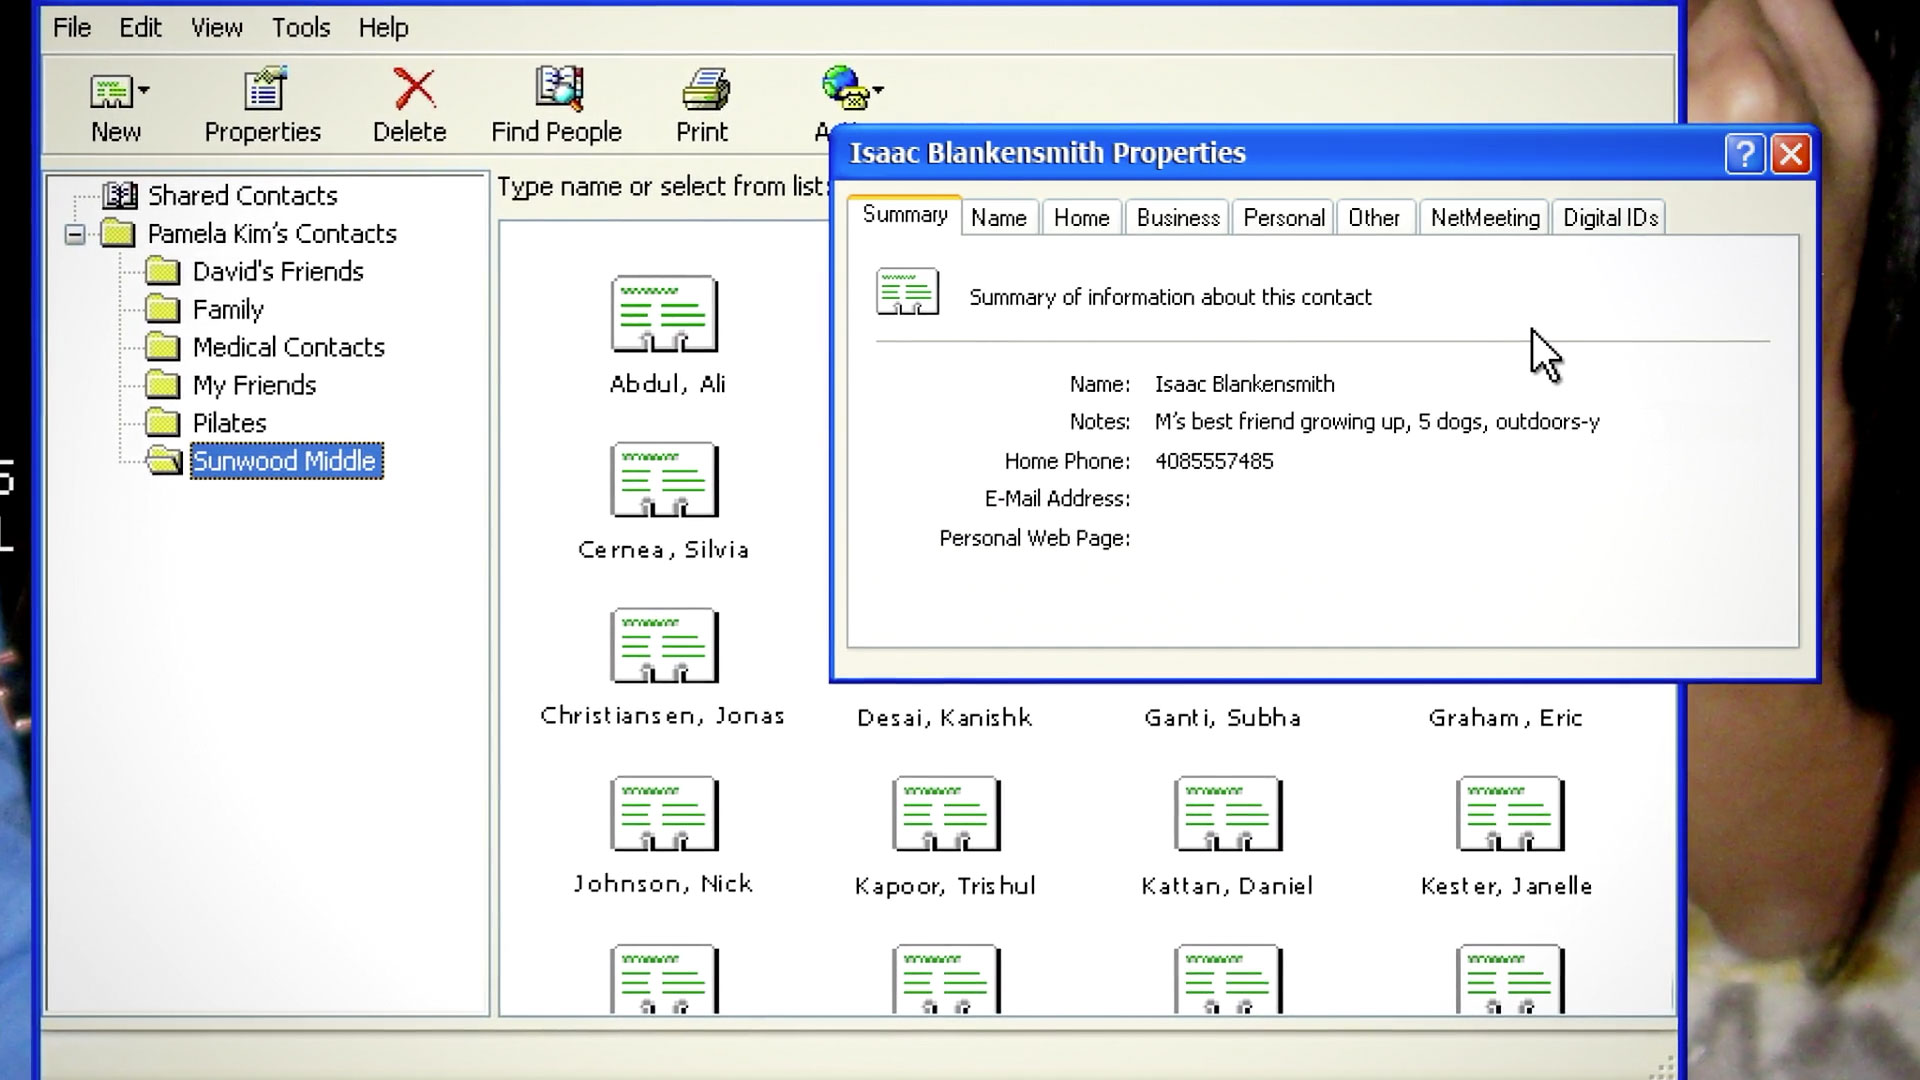
Task: Select the Johnson, Nick contact card icon
Action: (664, 814)
